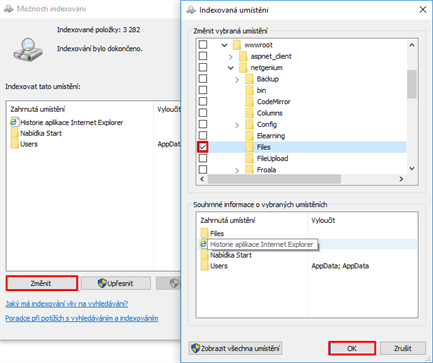
Task: Click horizontal scrollbar right arrow in tree
Action: tap(401, 179)
